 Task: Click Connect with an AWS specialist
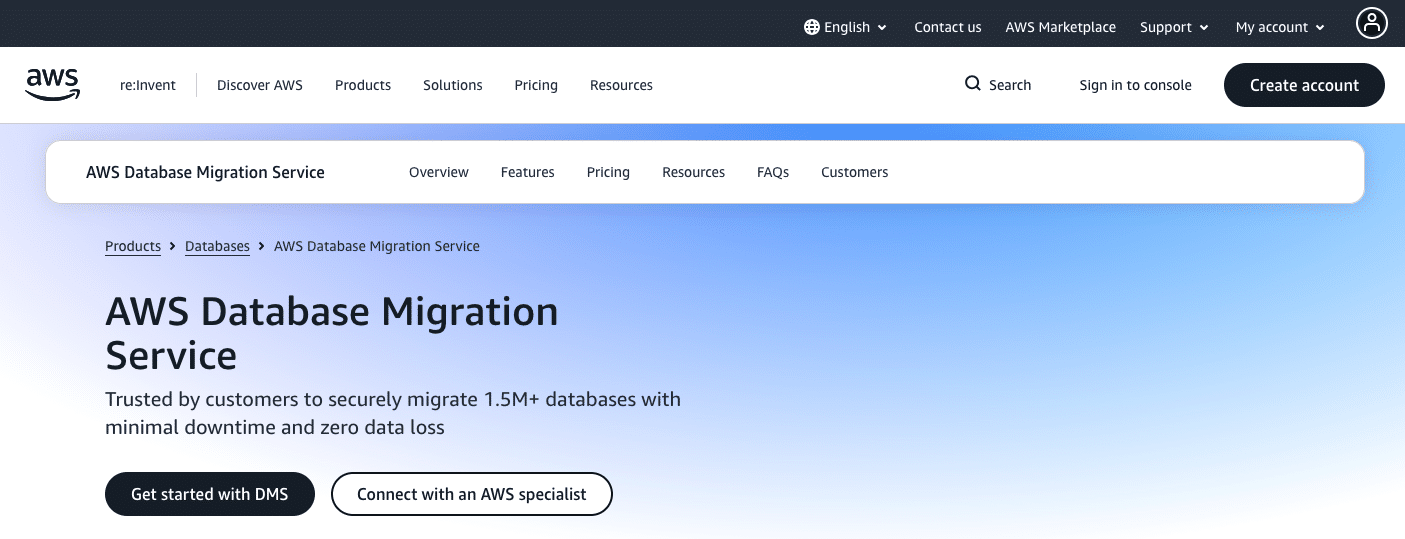click(472, 494)
